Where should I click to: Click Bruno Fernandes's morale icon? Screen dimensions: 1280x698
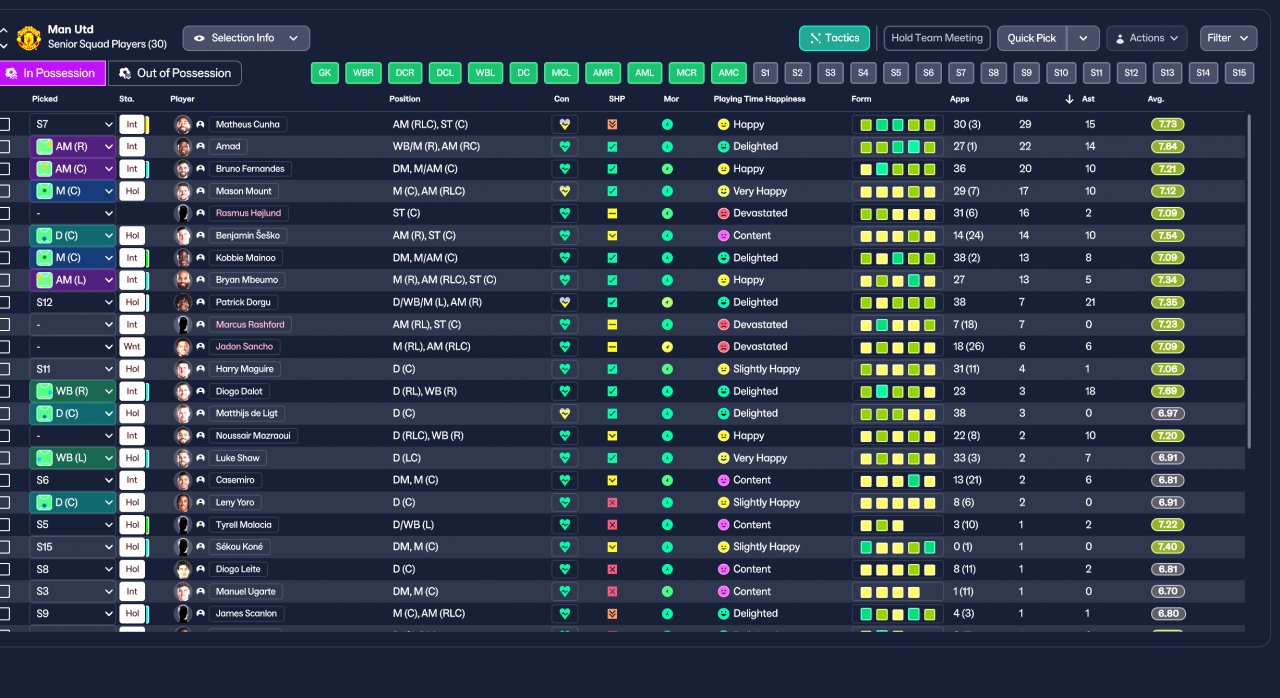click(667, 169)
